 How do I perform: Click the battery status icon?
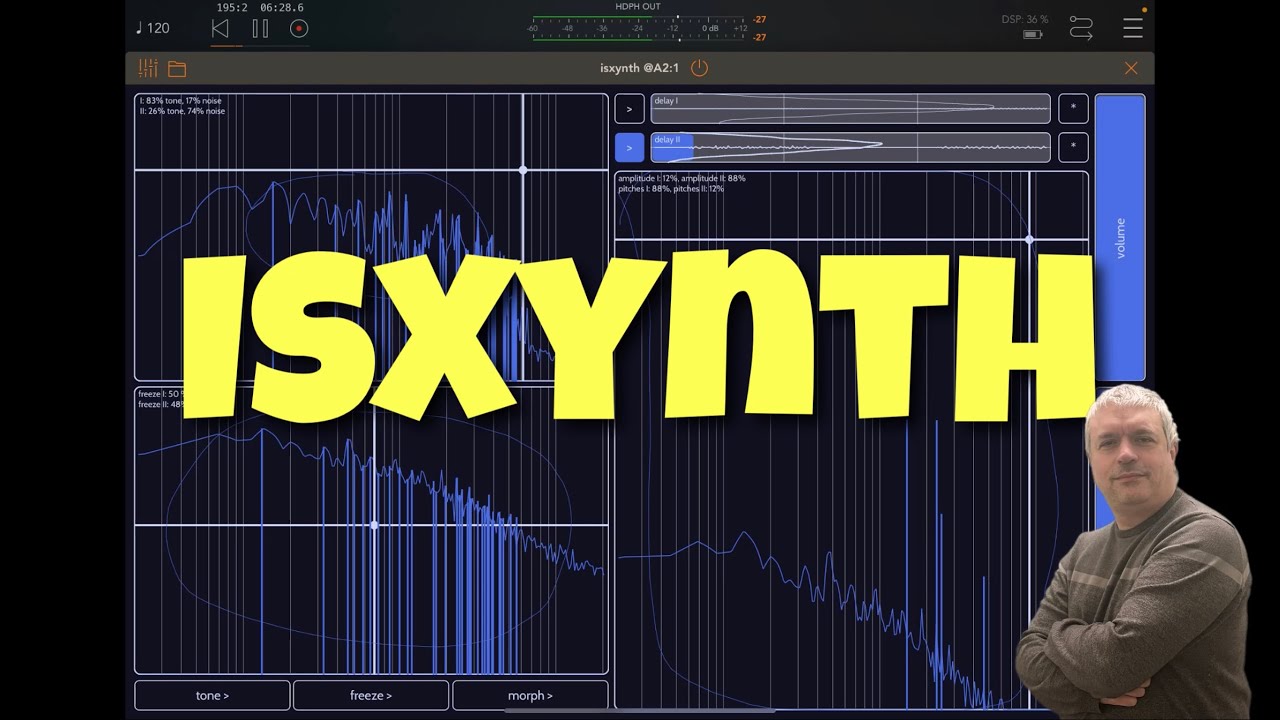coord(1033,35)
